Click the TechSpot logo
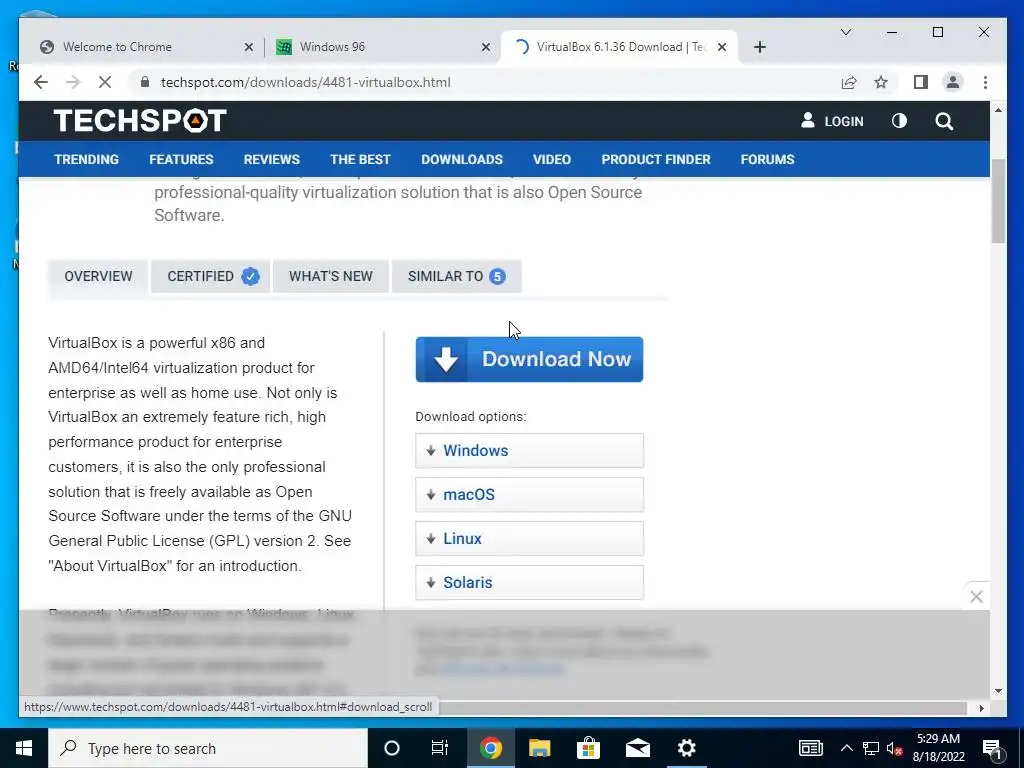The width and height of the screenshot is (1024, 768). point(140,121)
